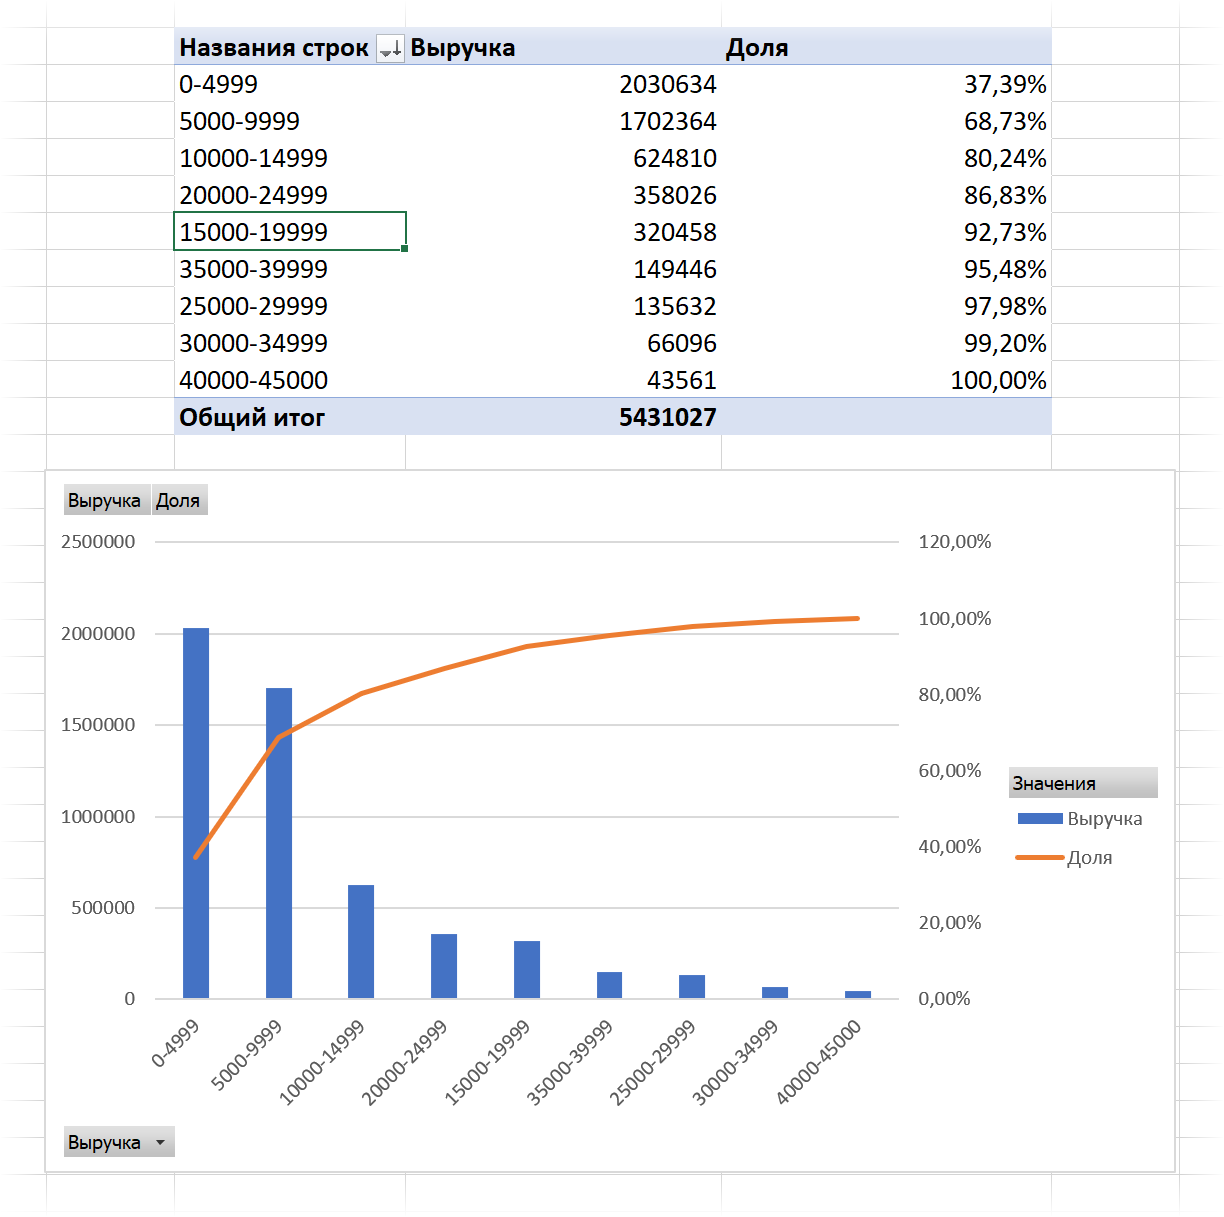This screenshot has width=1224, height=1217.
Task: Select the 20000-24999 row label cell
Action: tap(290, 196)
